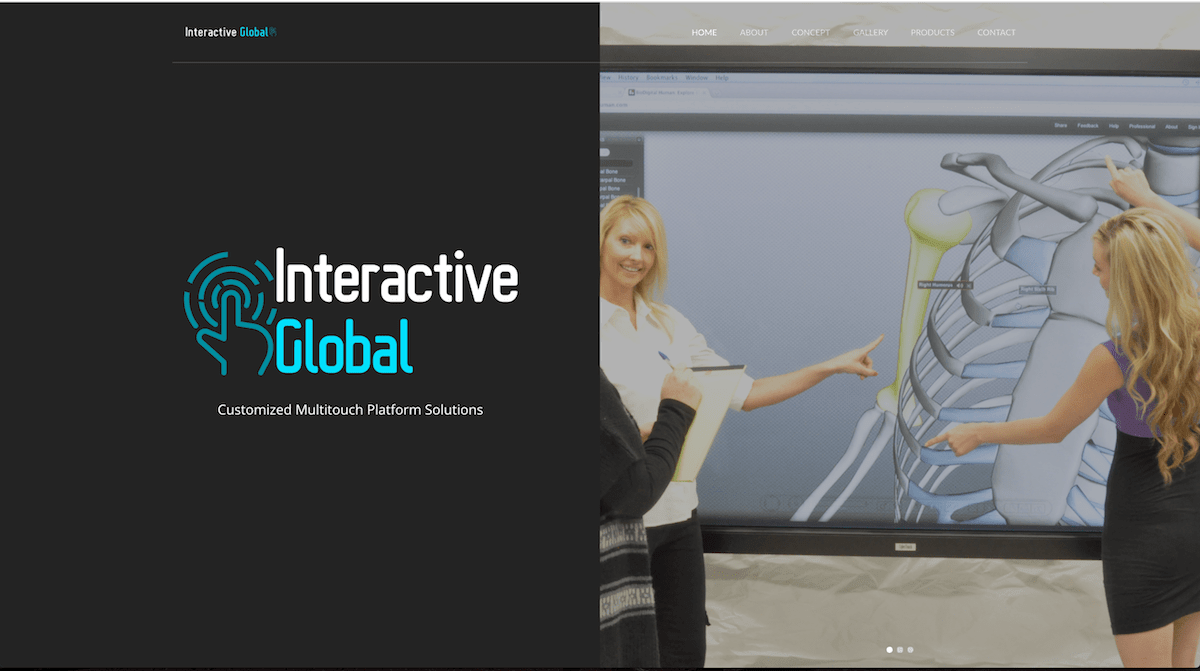This screenshot has width=1200, height=671.
Task: Click the small Interactive Global header logo
Action: (x=226, y=32)
